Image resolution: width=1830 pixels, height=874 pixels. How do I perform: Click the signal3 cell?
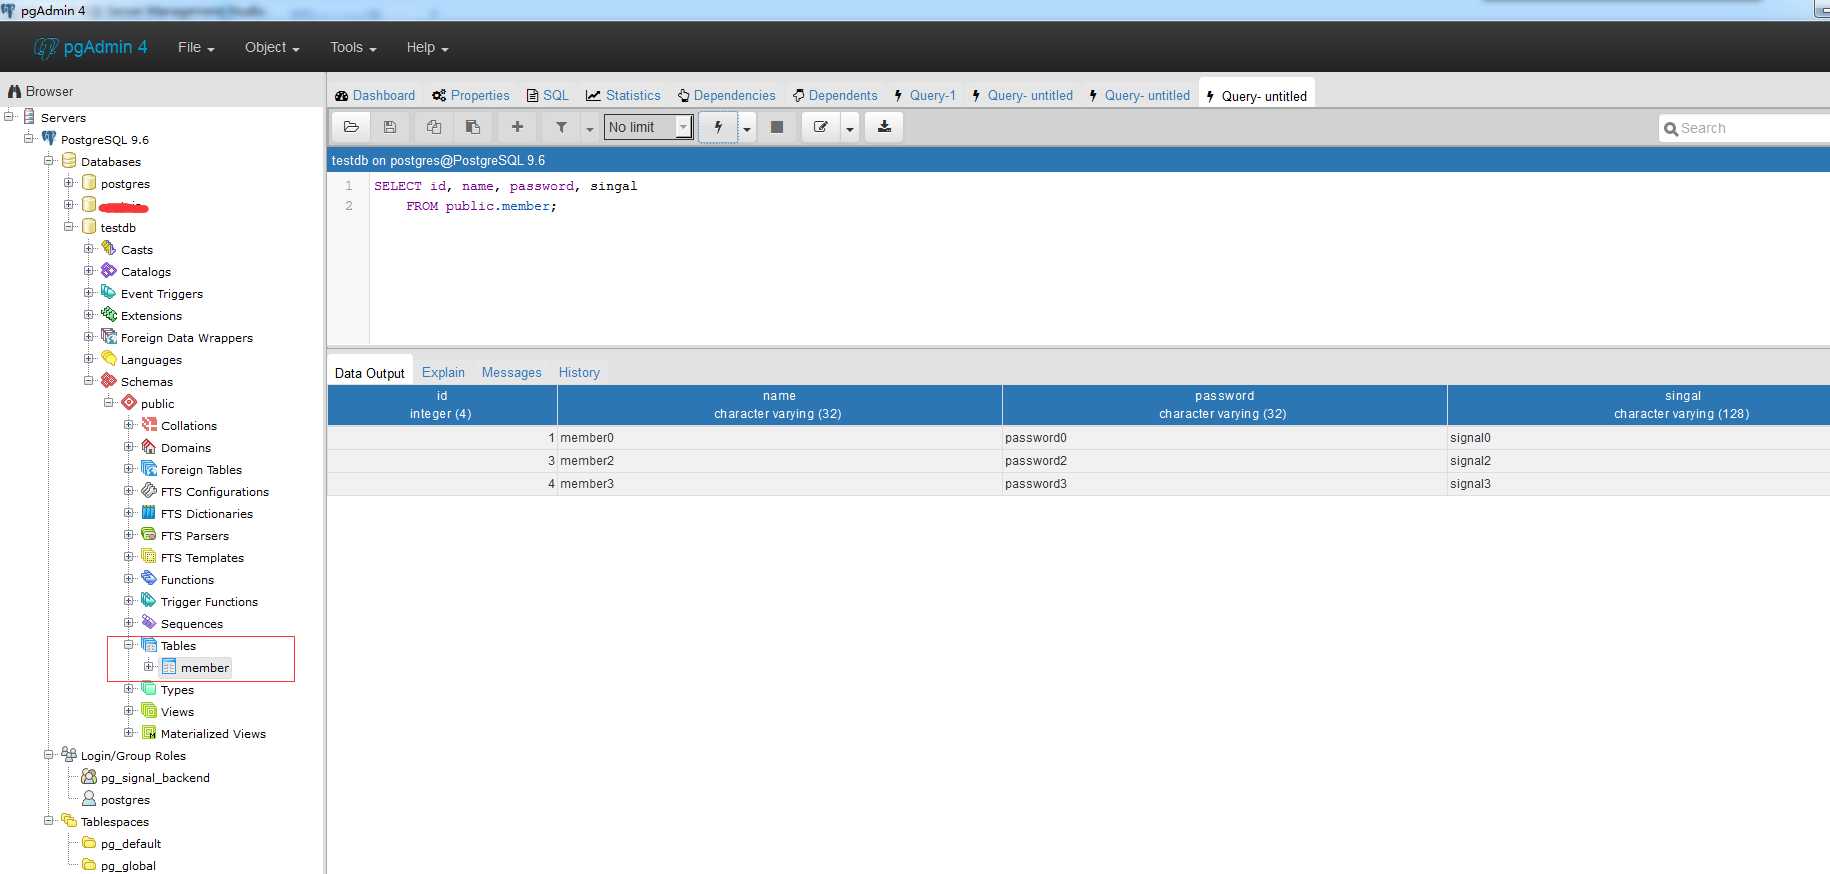tap(1638, 484)
